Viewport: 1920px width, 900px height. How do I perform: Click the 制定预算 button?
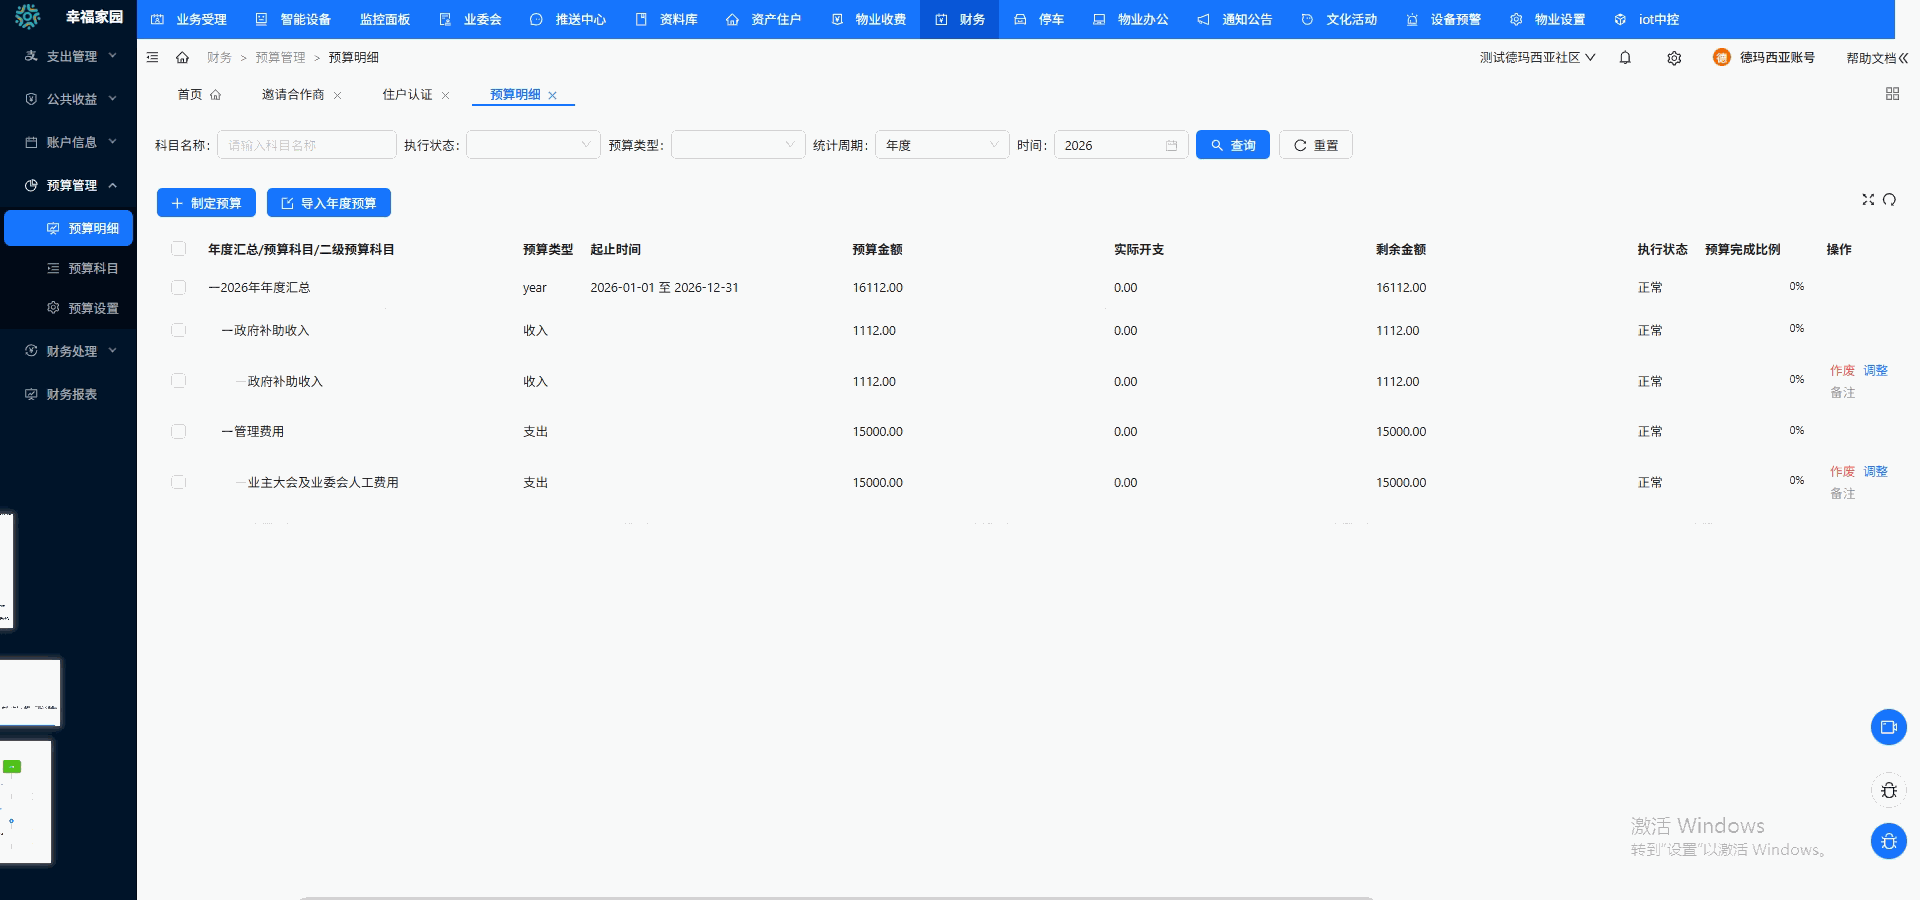[x=205, y=203]
